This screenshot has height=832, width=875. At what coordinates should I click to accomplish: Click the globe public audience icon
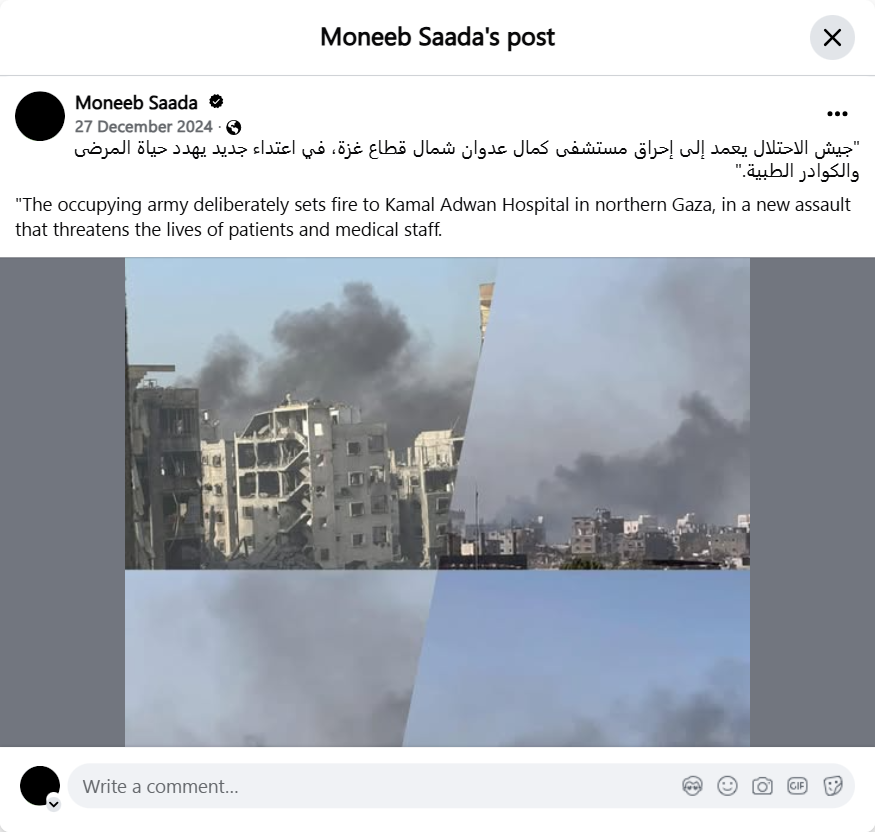(234, 127)
